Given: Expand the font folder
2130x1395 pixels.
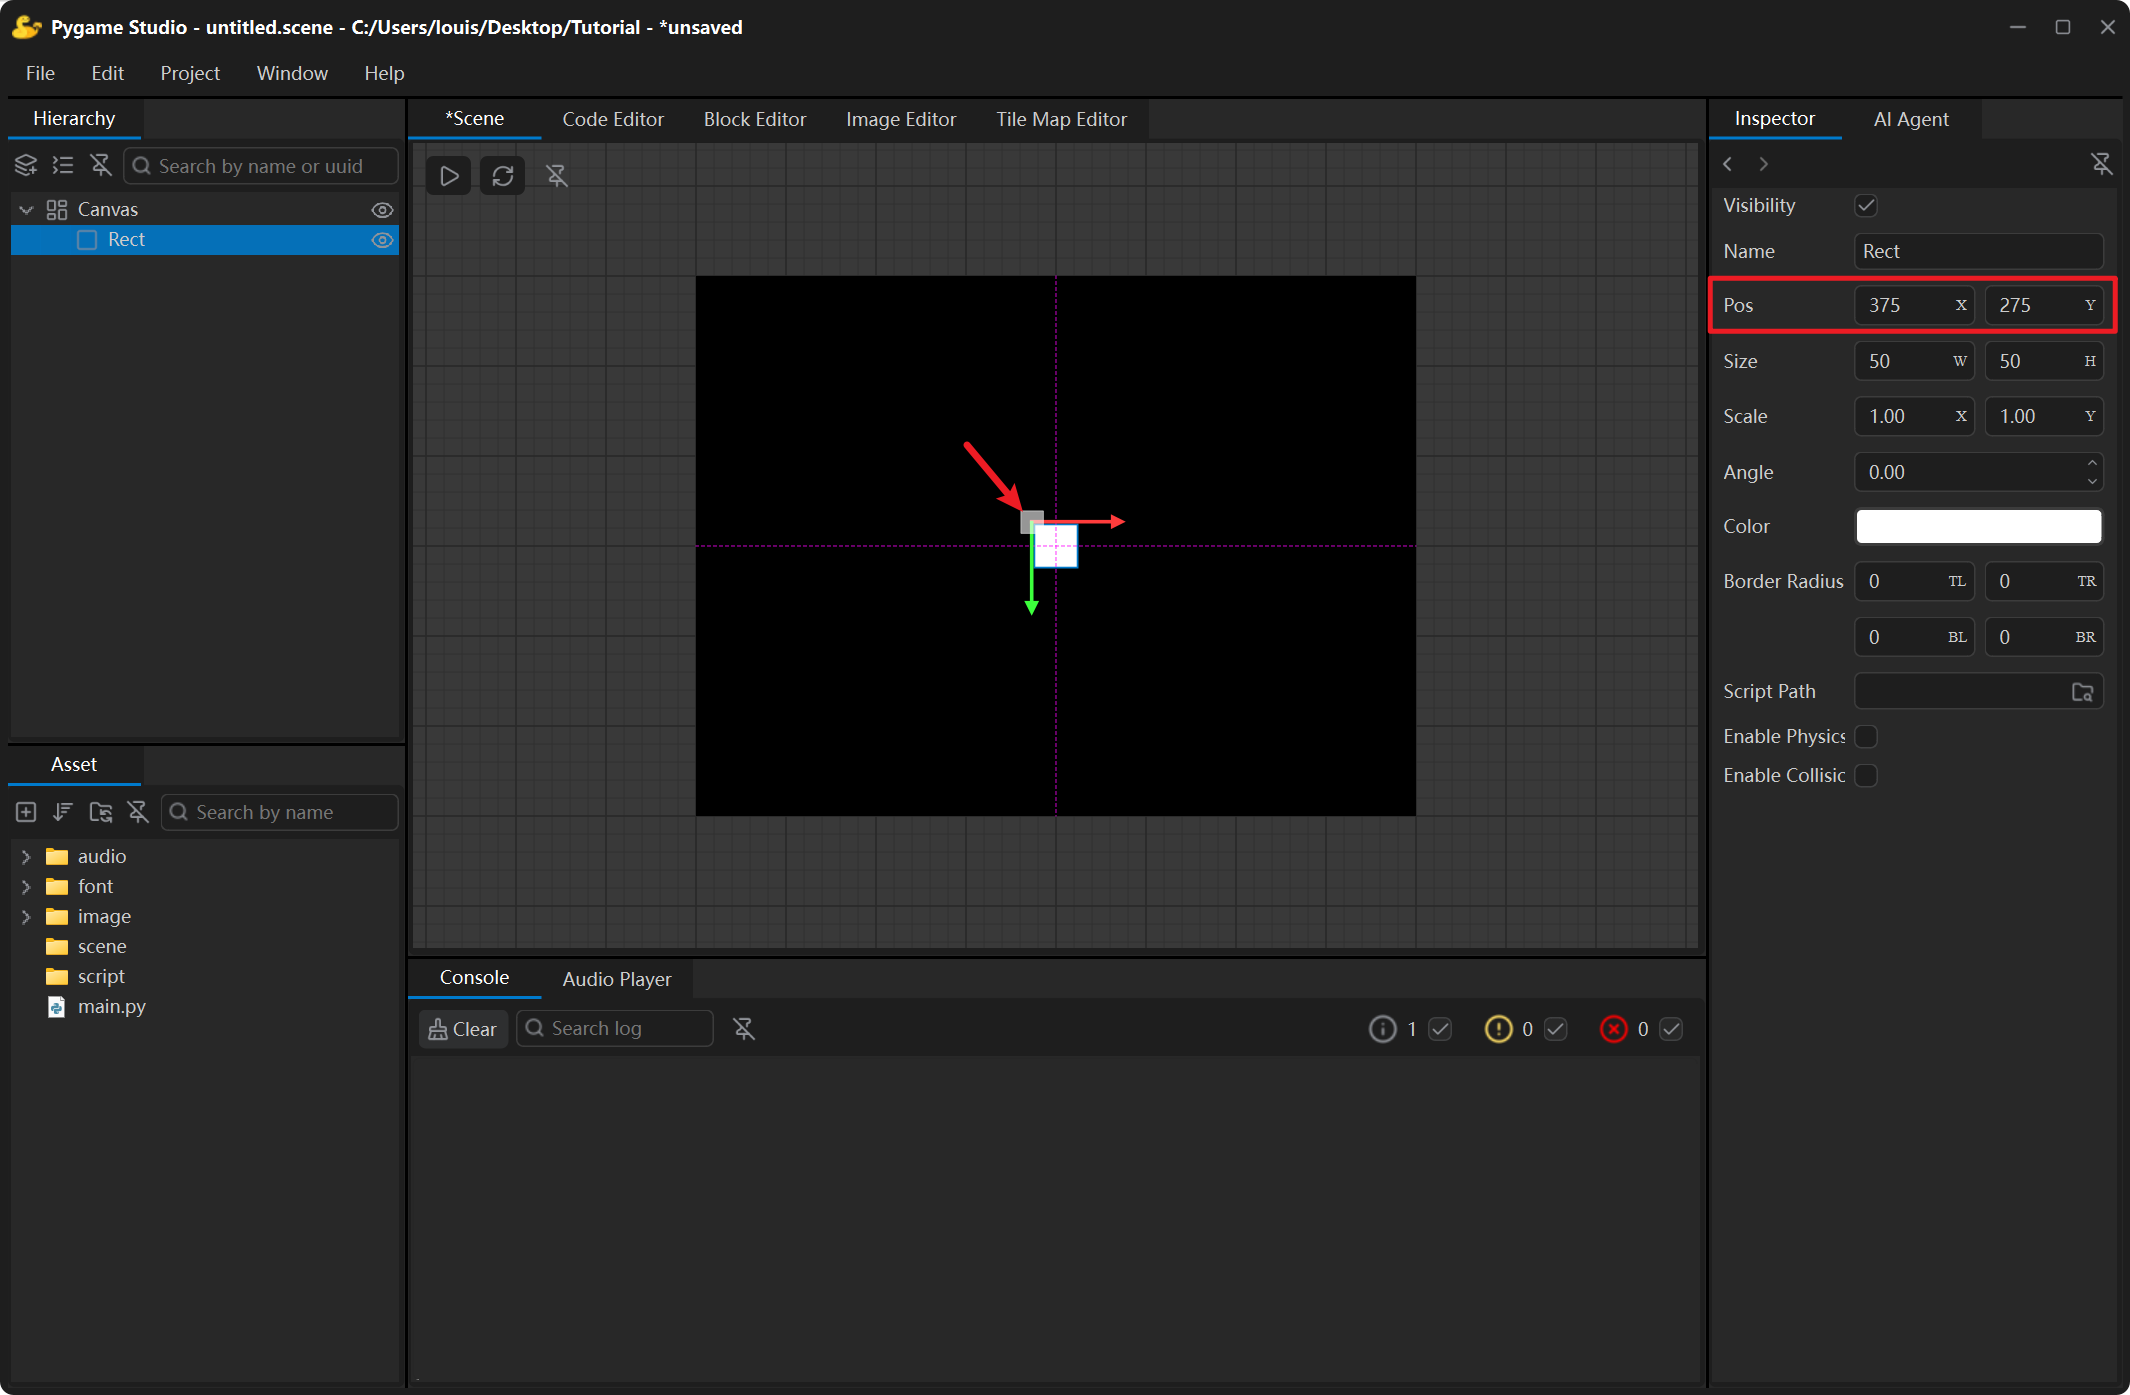Looking at the screenshot, I should pyautogui.click(x=27, y=887).
